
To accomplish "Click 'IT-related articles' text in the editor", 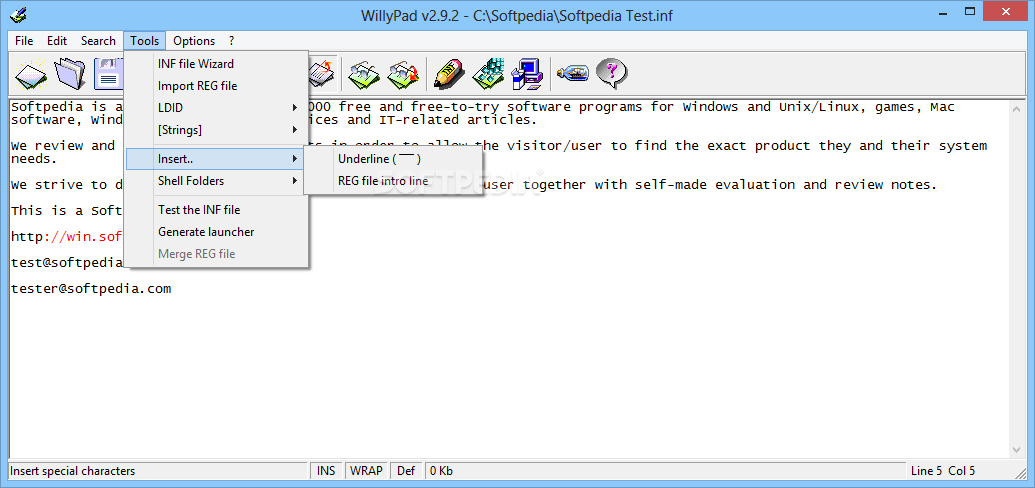I will 457,120.
